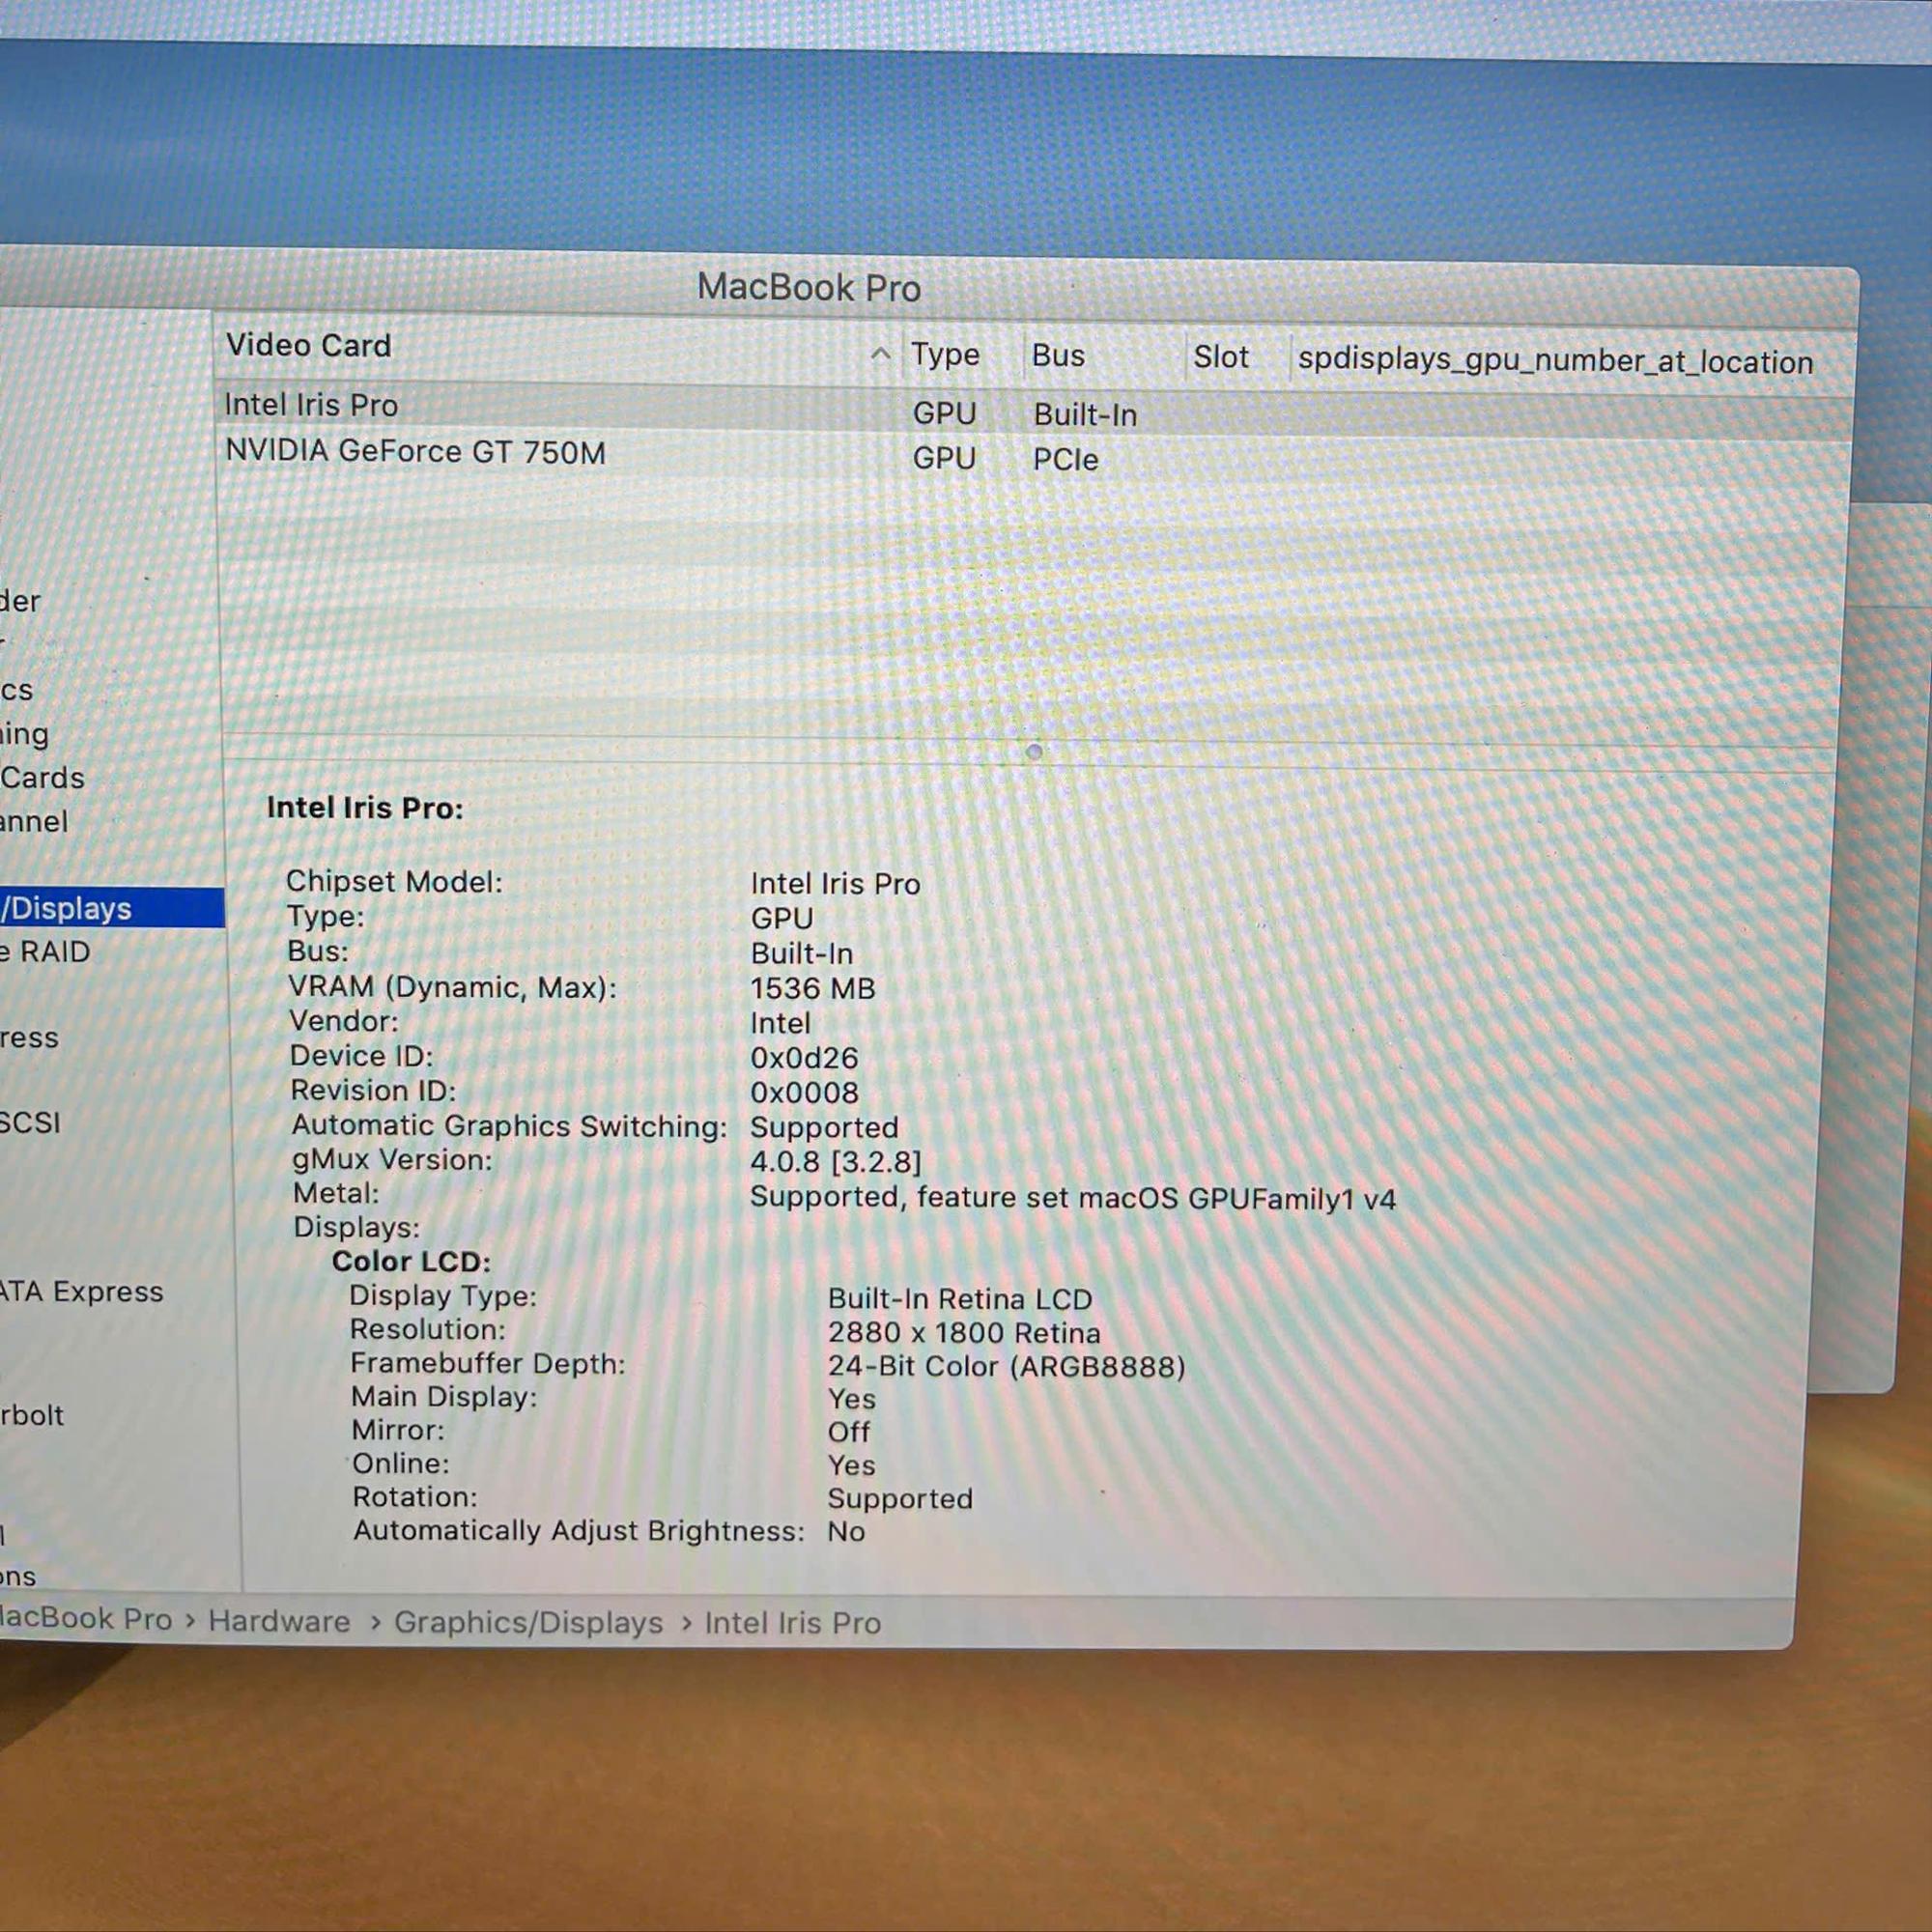
Task: Sort by the Slot column header
Action: 1220,357
